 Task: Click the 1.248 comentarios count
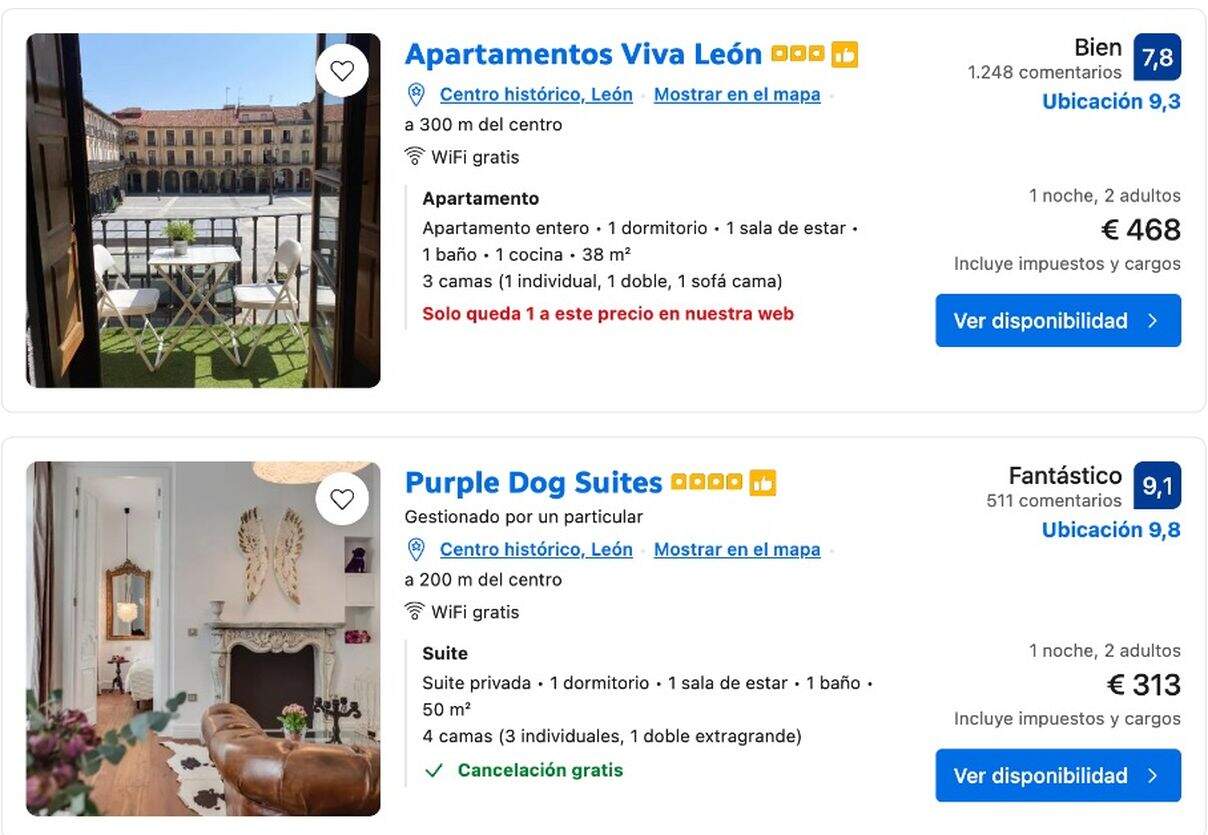click(1044, 72)
